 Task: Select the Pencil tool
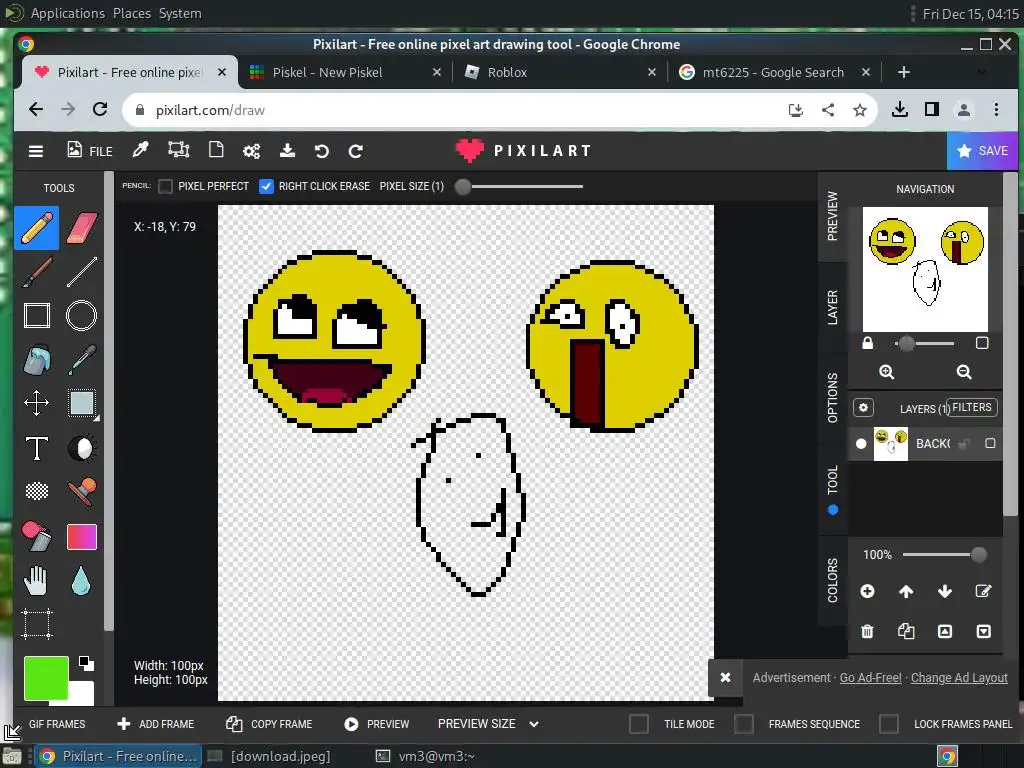coord(37,228)
